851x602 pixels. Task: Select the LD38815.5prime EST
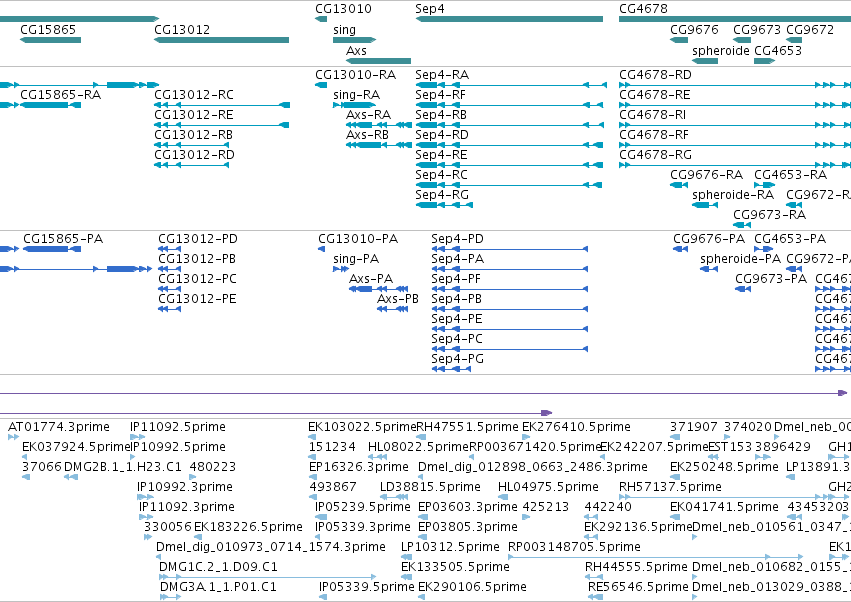coord(430,487)
